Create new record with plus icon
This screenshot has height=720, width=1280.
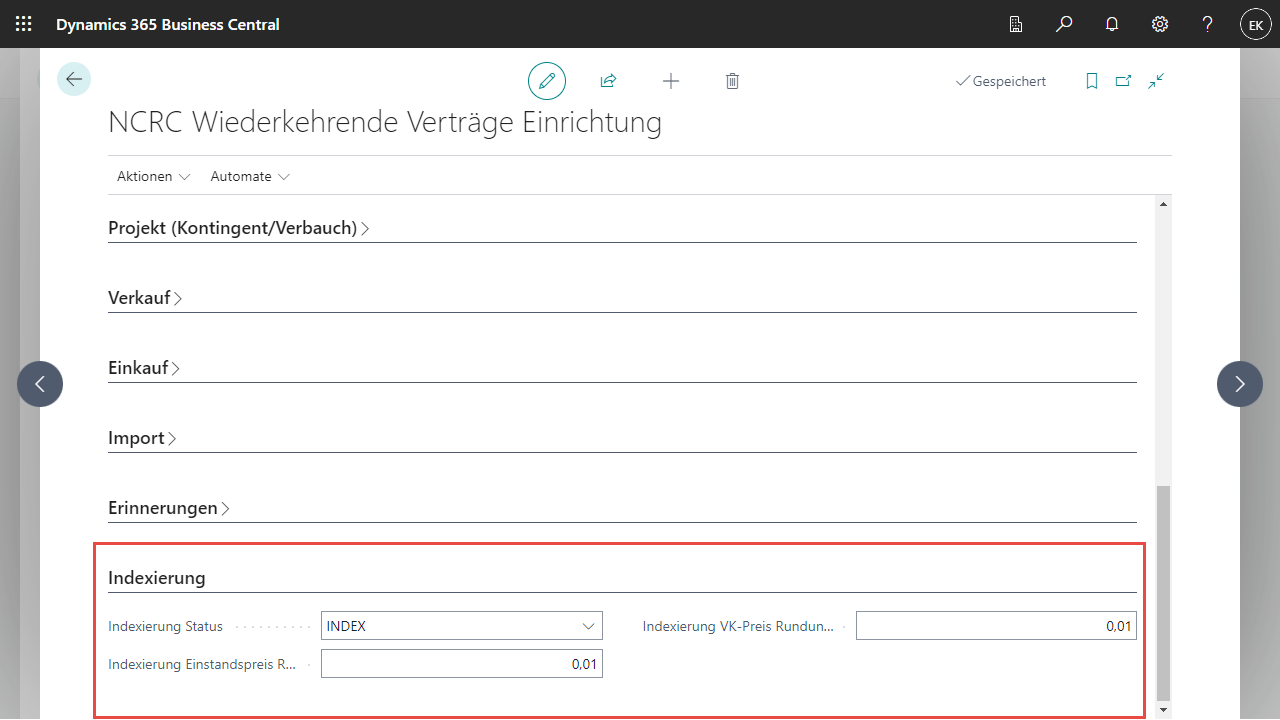(x=671, y=81)
